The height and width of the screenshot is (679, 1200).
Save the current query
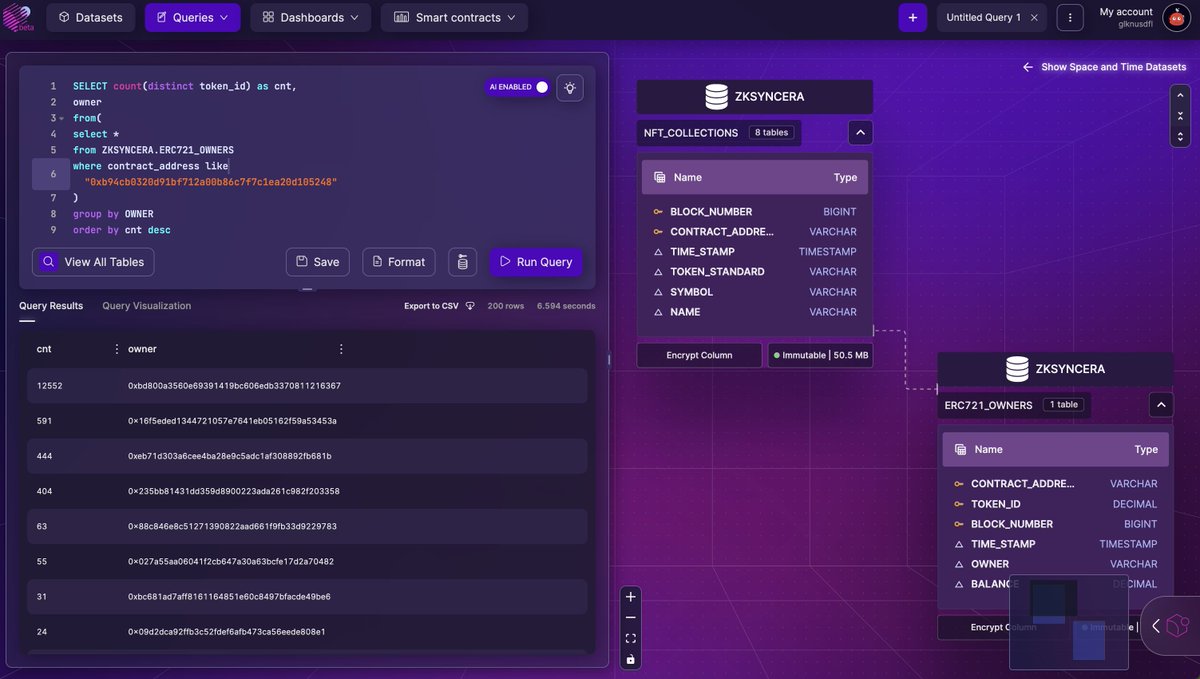318,262
